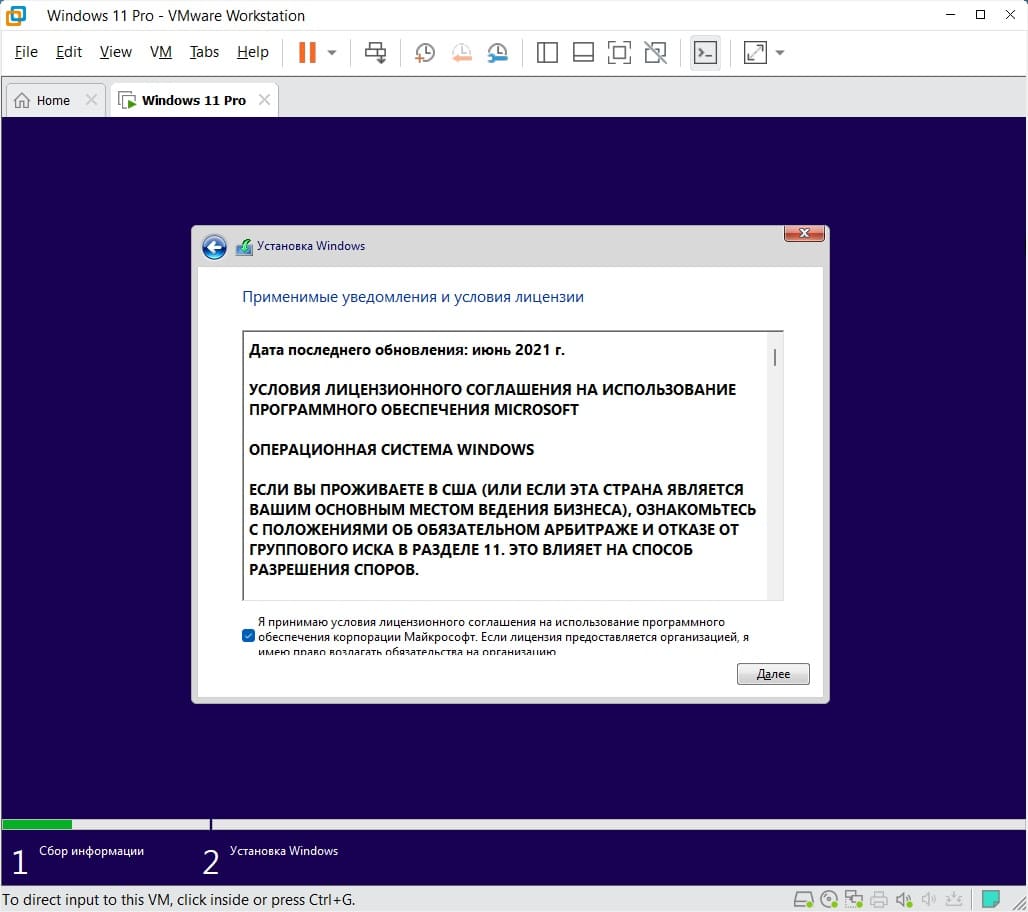
Task: Click the green setup progress bar
Action: (37, 824)
